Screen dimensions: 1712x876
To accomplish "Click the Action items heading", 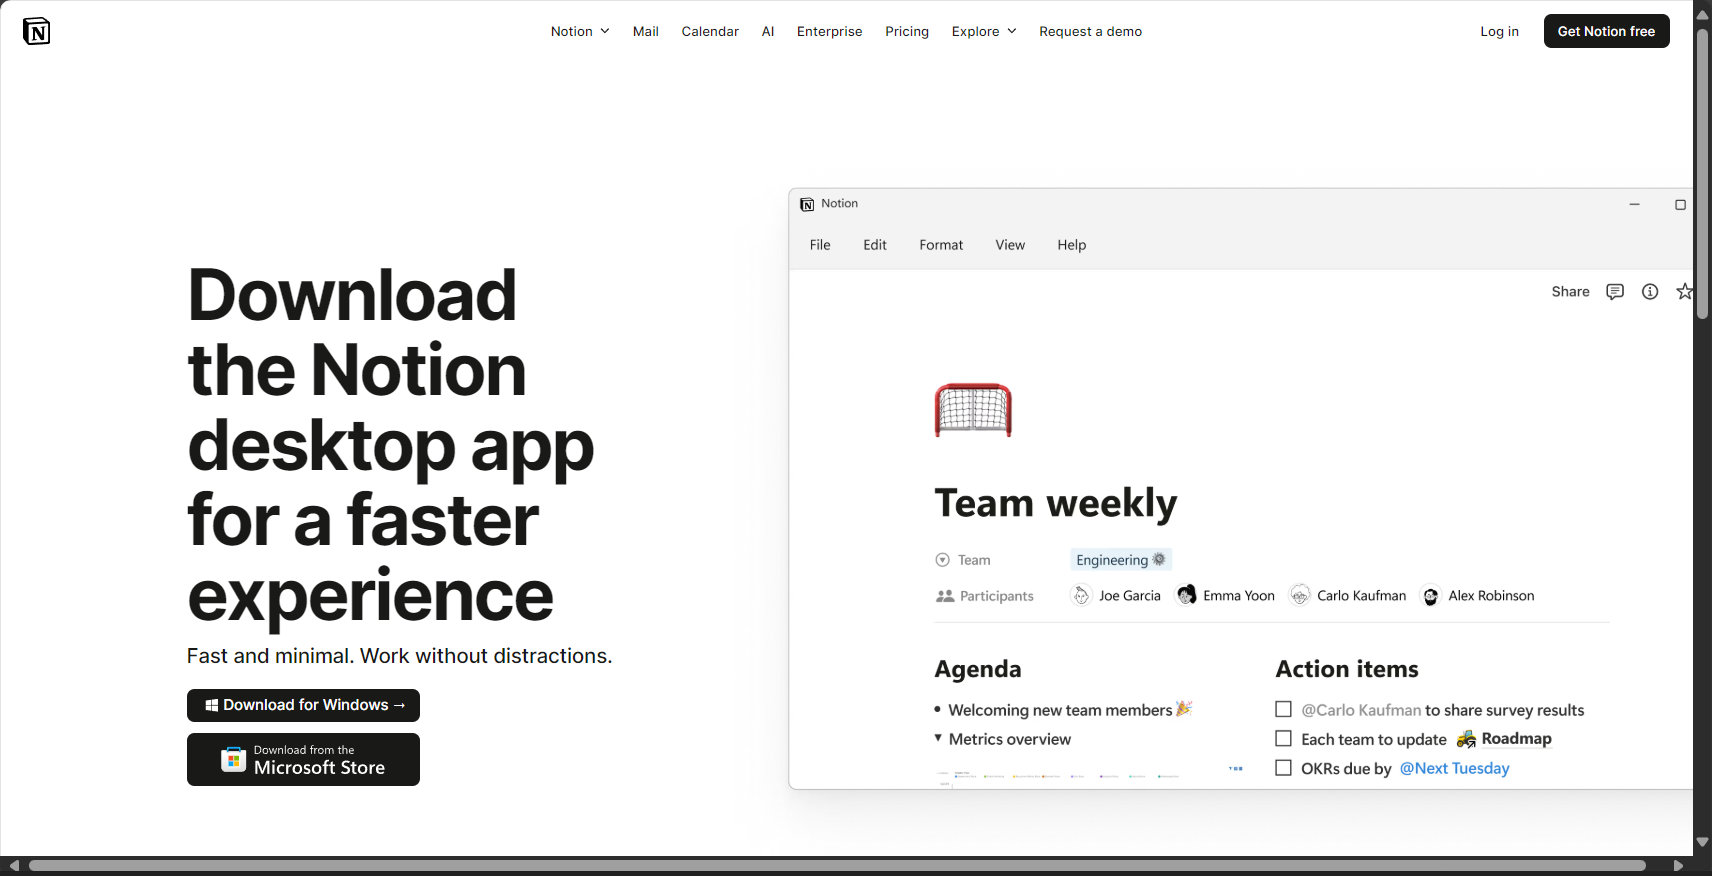I will (1347, 669).
